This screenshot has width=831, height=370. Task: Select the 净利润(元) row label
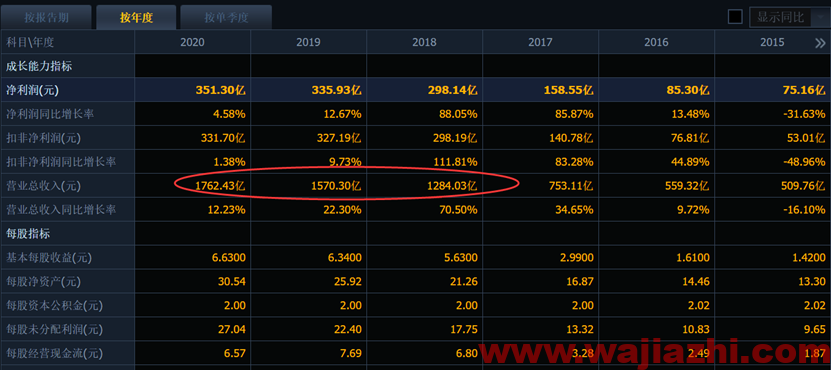tap(32, 91)
